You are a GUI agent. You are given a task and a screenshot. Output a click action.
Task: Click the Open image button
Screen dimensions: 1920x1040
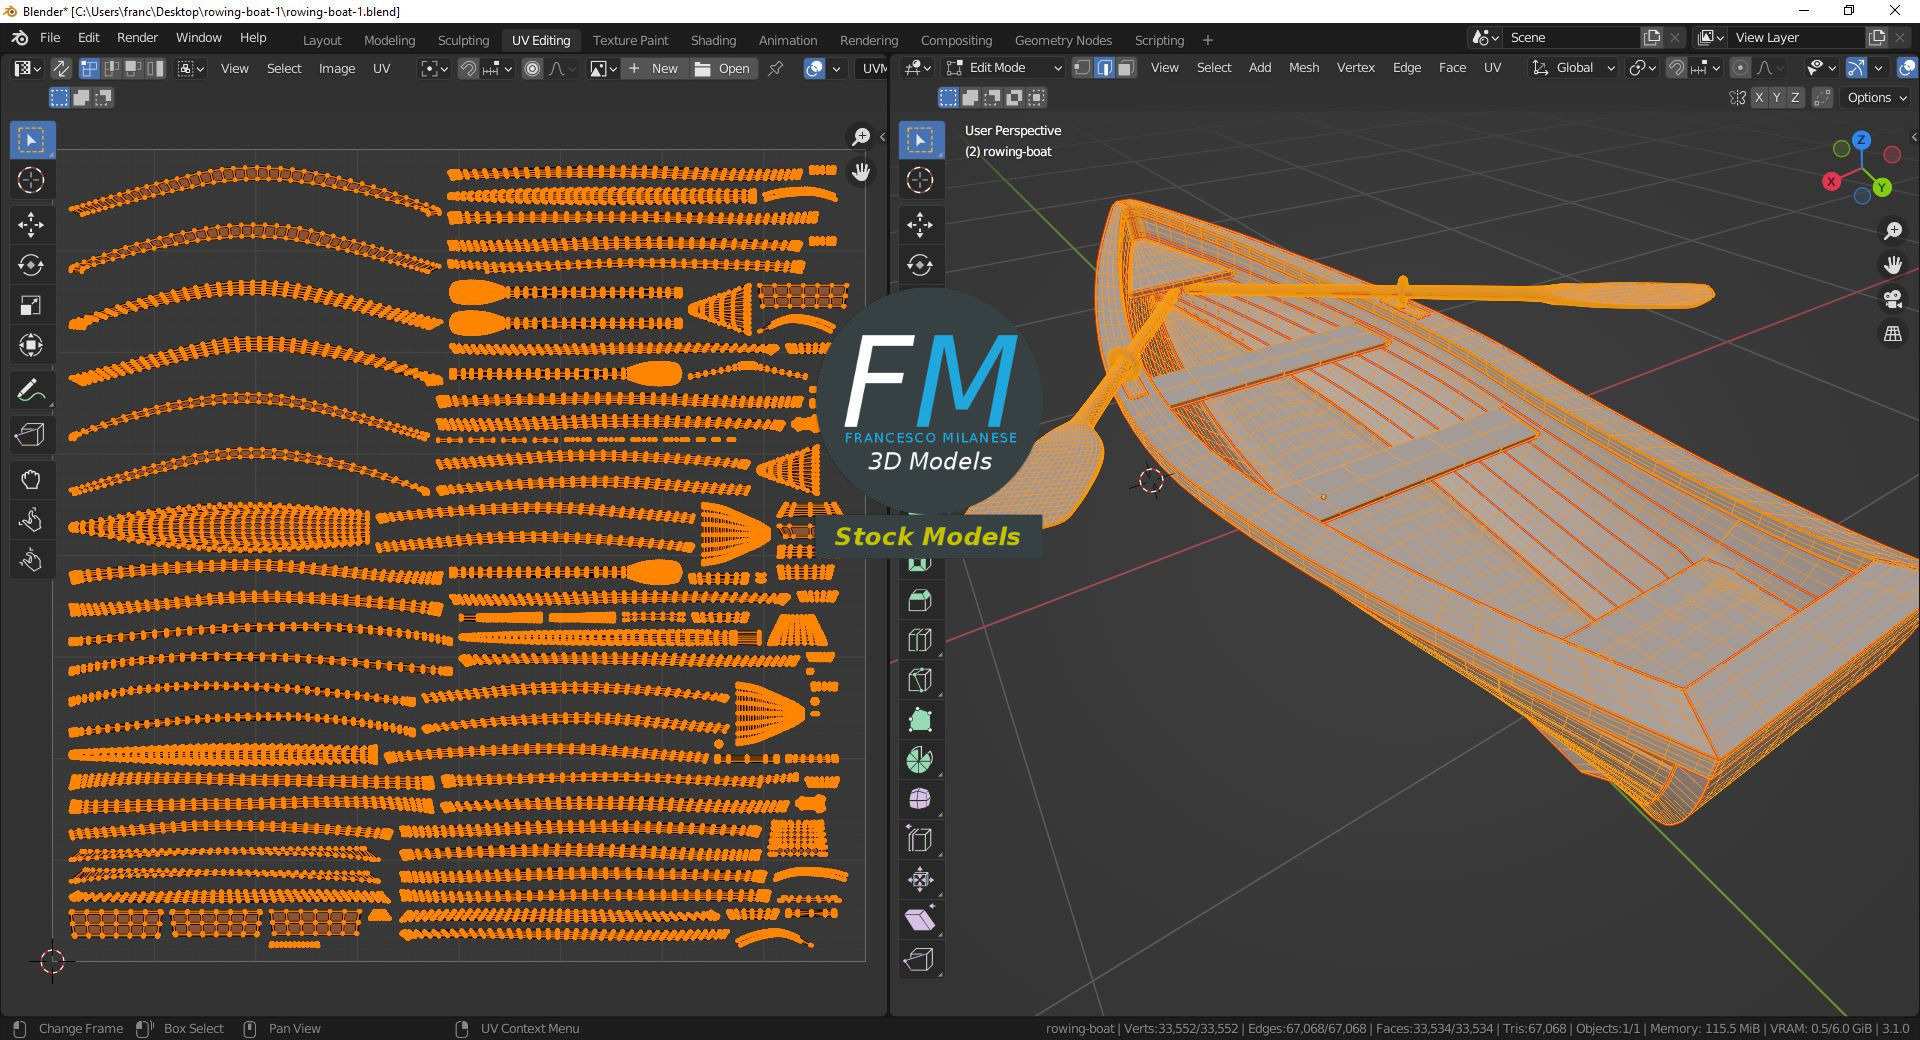722,68
